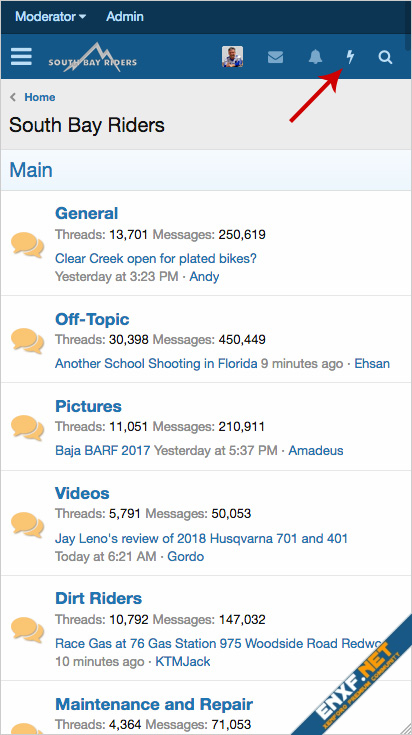Open the Off-Topic forum
This screenshot has height=735, width=412.
pyautogui.click(x=92, y=319)
